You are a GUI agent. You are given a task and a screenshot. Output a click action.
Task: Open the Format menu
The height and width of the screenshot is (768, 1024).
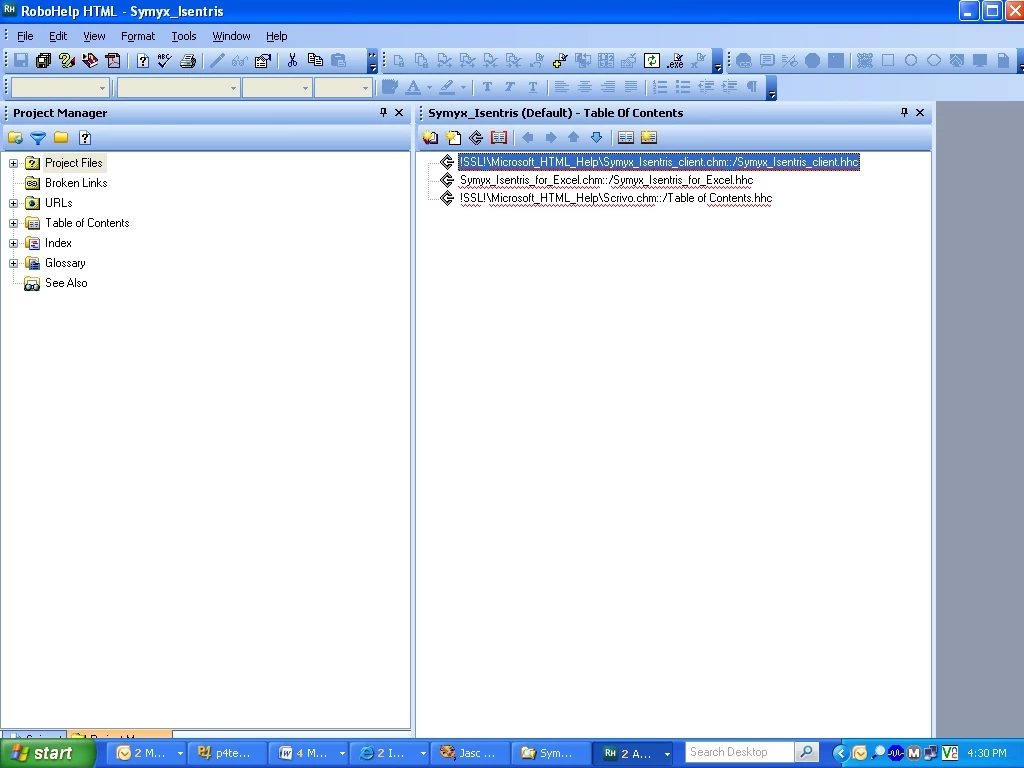pyautogui.click(x=138, y=36)
